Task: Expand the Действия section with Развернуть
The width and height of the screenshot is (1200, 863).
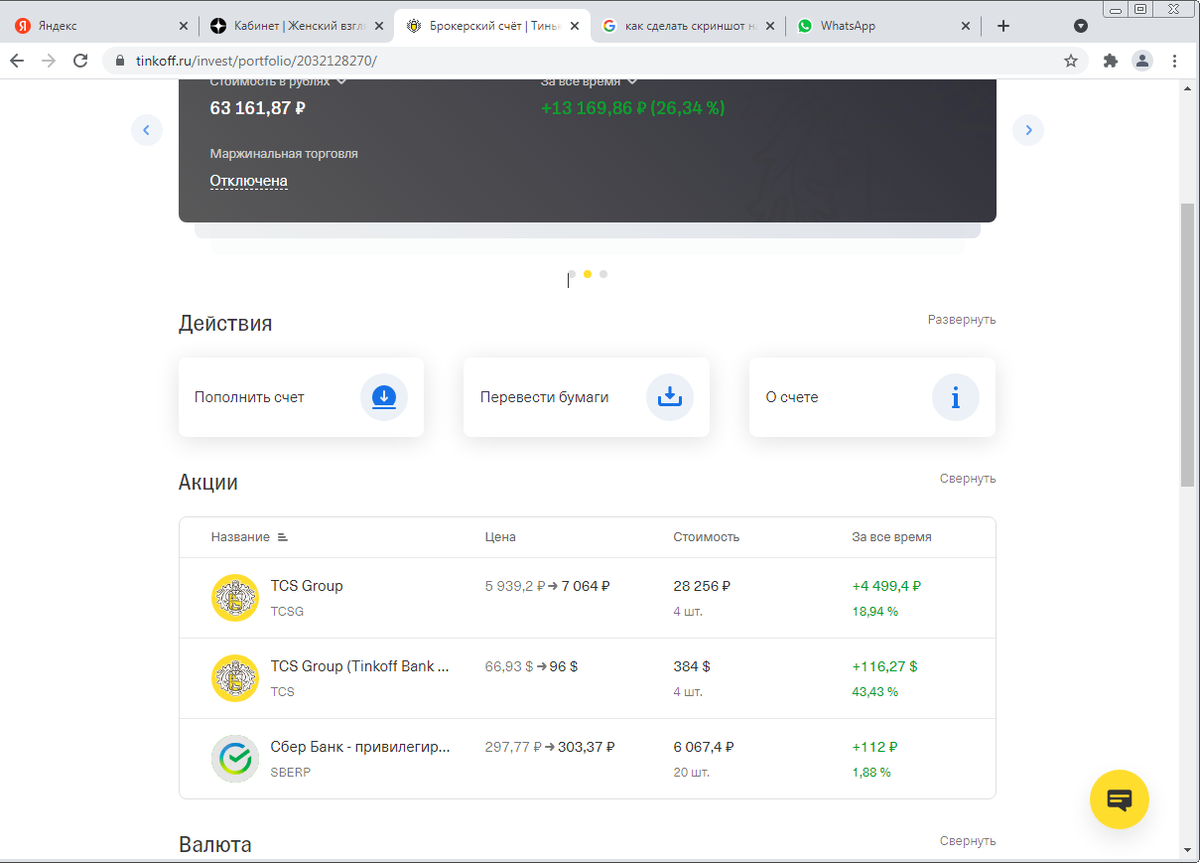Action: tap(962, 320)
